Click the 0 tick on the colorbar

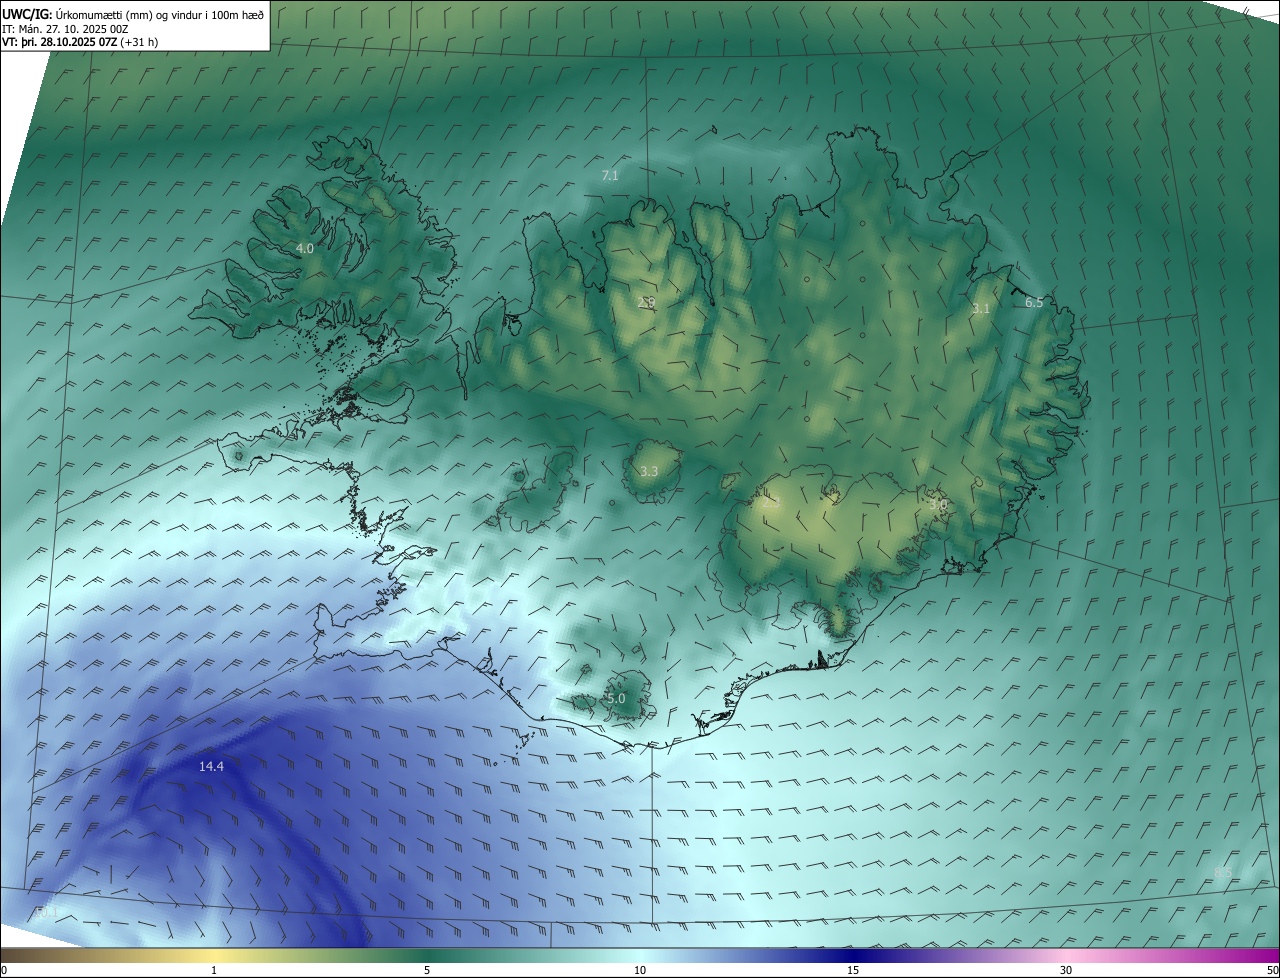click(4, 970)
